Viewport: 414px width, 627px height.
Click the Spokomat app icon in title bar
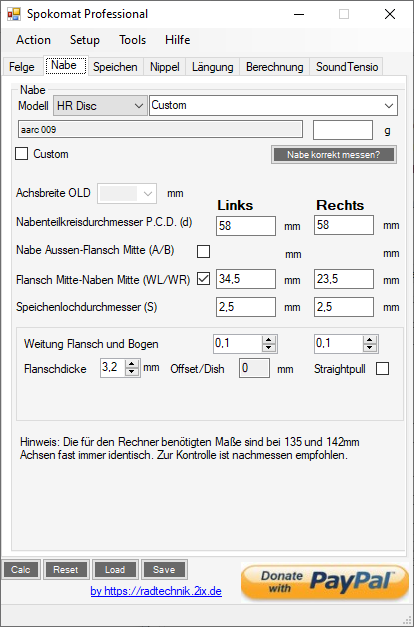point(14,14)
